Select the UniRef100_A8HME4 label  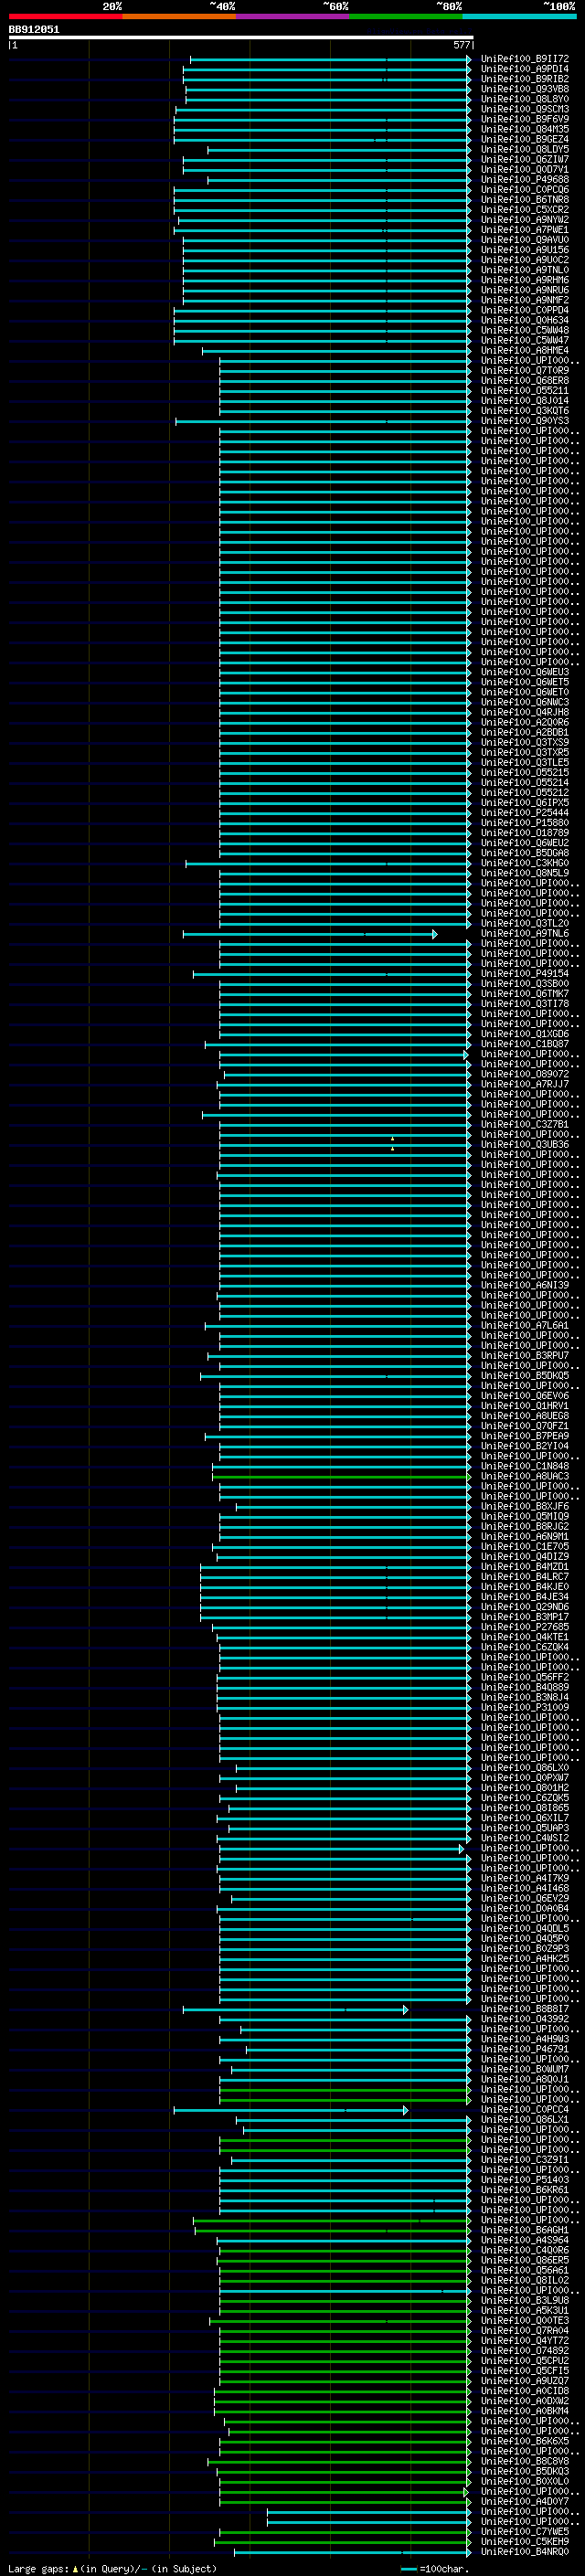[x=524, y=350]
